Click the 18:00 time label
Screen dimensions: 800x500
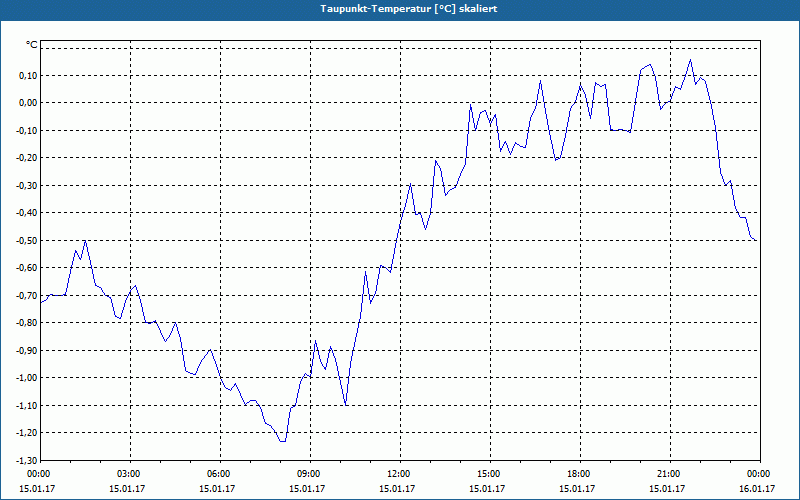click(579, 474)
